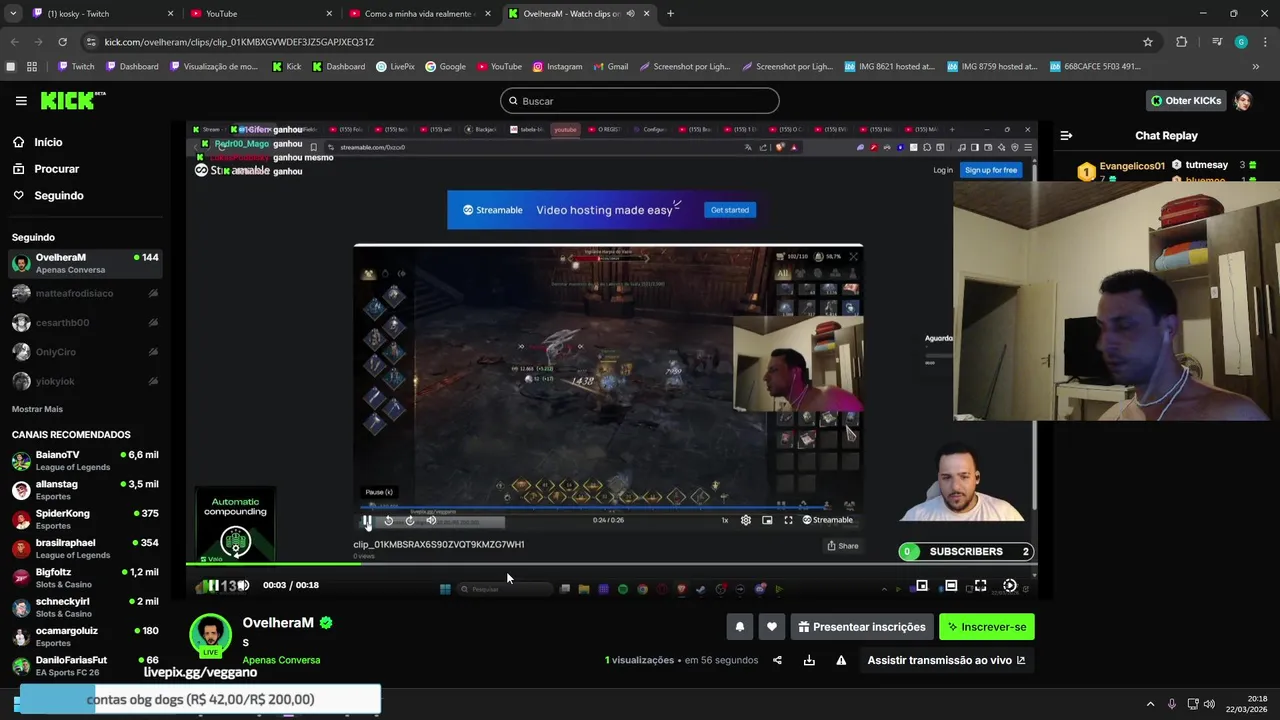Reload the current page

(x=62, y=42)
